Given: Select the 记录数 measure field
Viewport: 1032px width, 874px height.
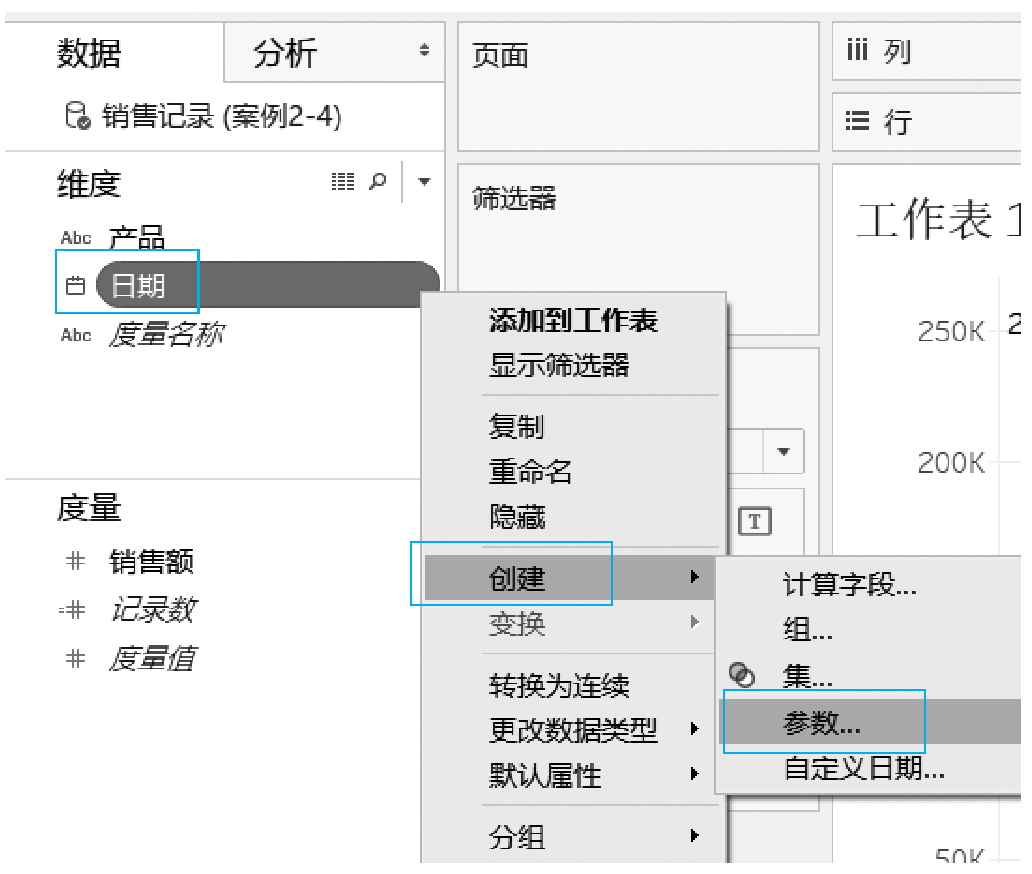Looking at the screenshot, I should (152, 610).
